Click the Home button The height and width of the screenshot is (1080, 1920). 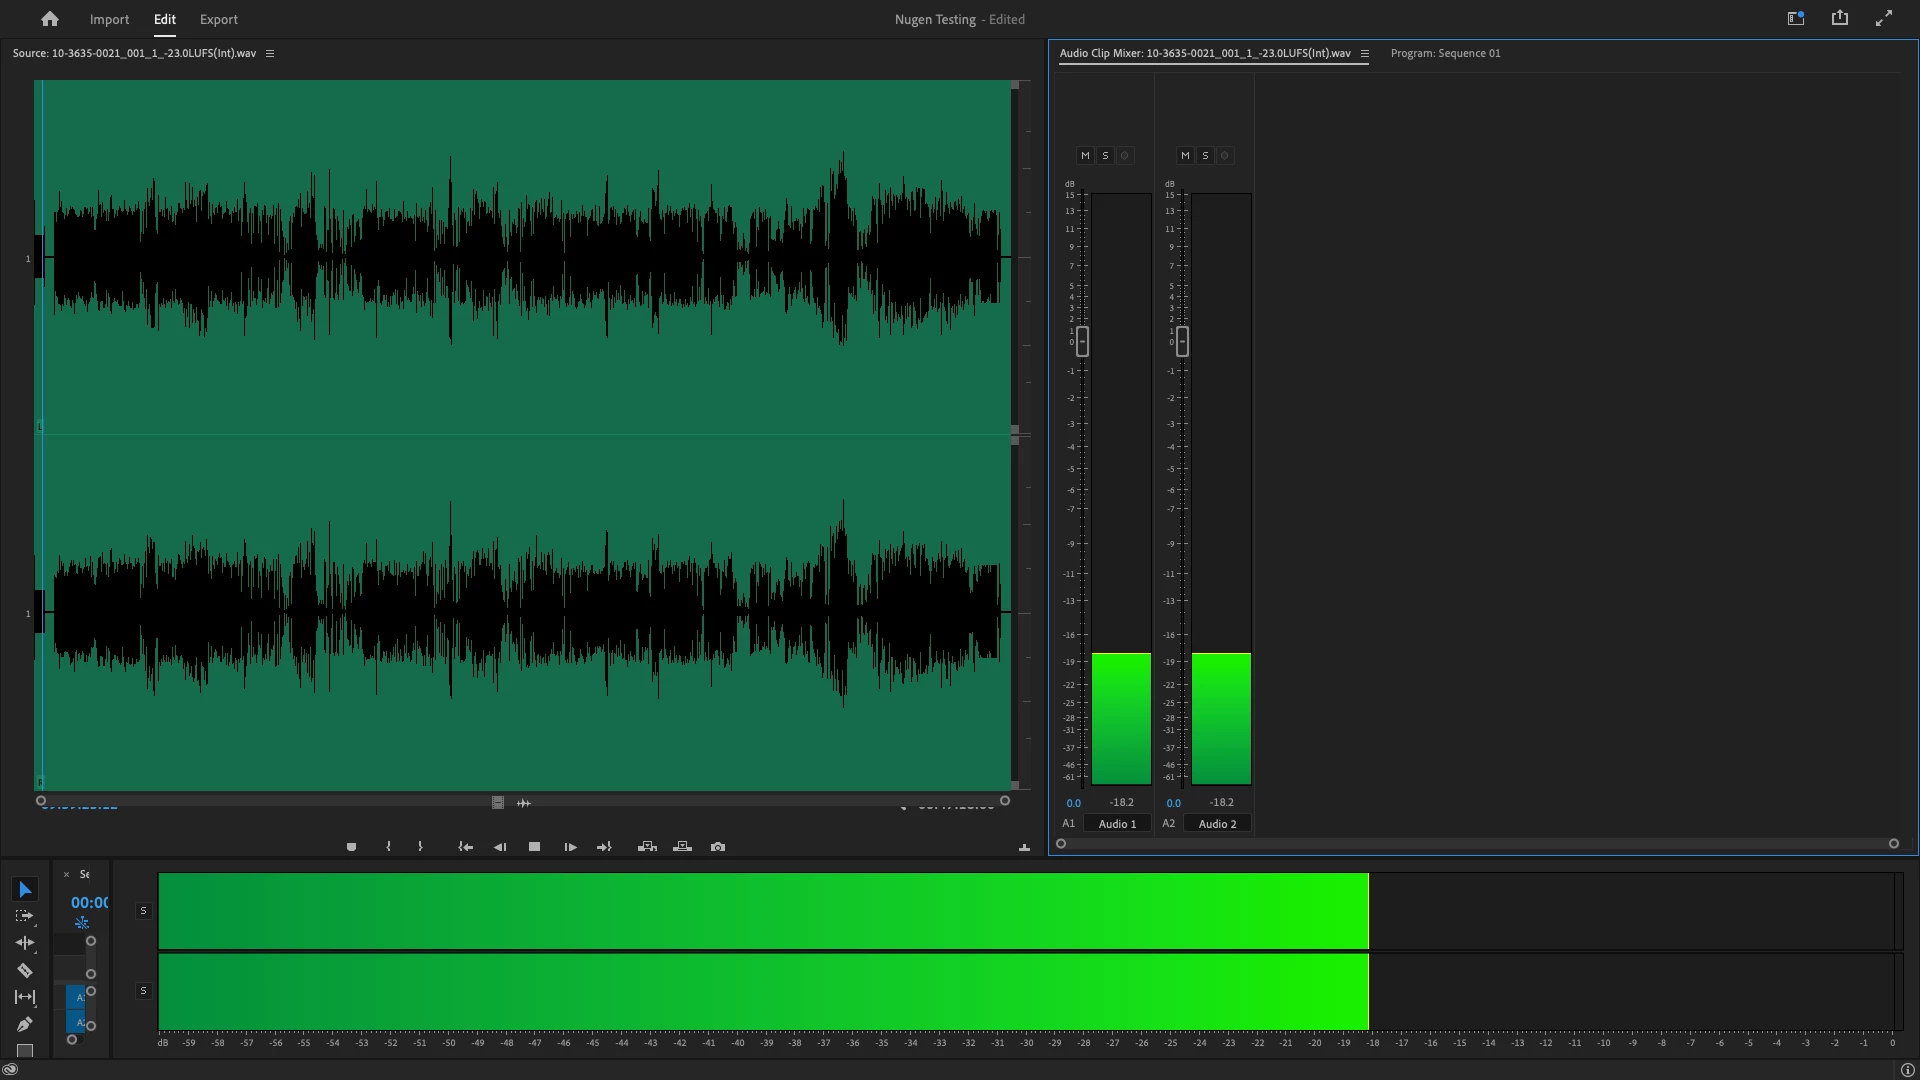[50, 19]
